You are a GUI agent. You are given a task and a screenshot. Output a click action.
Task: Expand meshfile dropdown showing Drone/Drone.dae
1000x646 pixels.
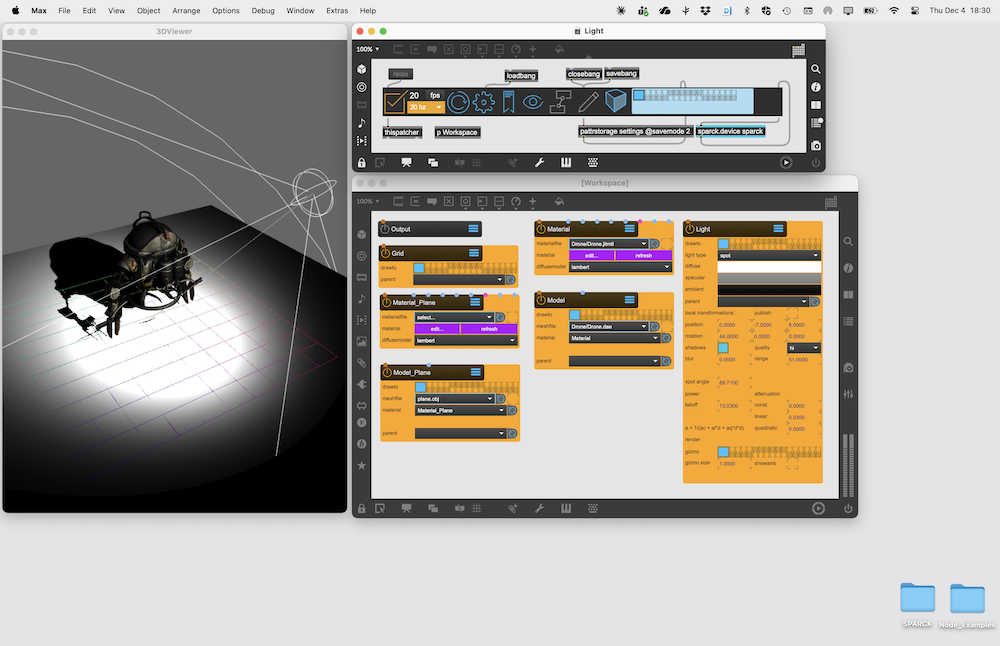point(609,326)
